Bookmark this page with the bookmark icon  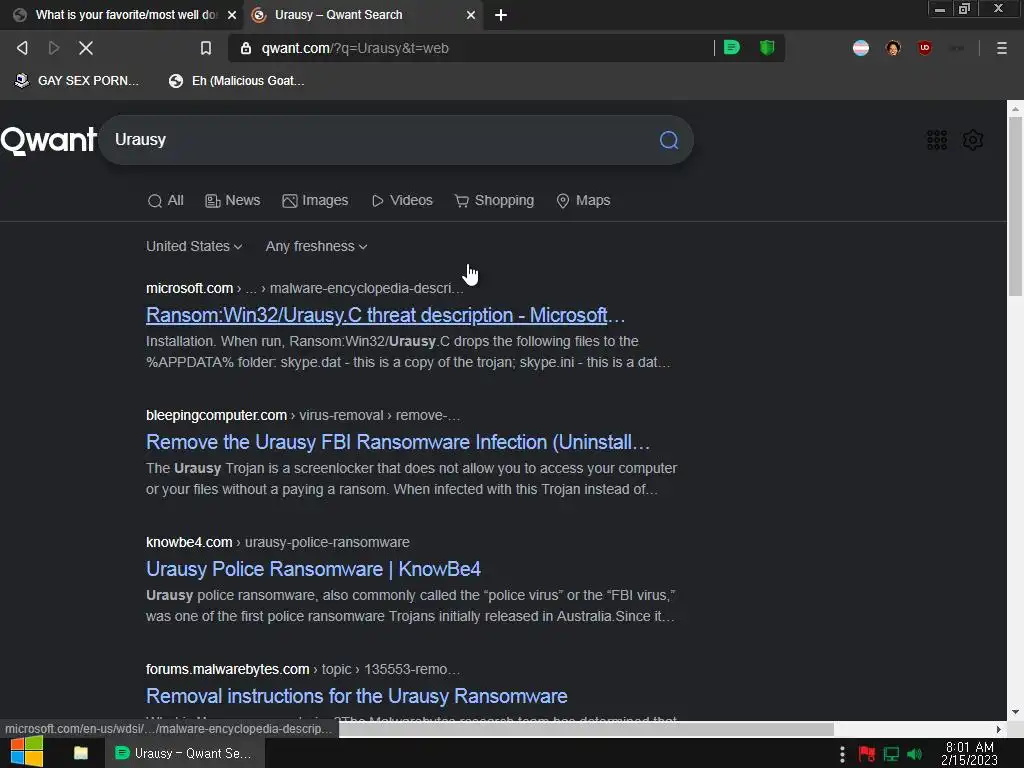(206, 48)
